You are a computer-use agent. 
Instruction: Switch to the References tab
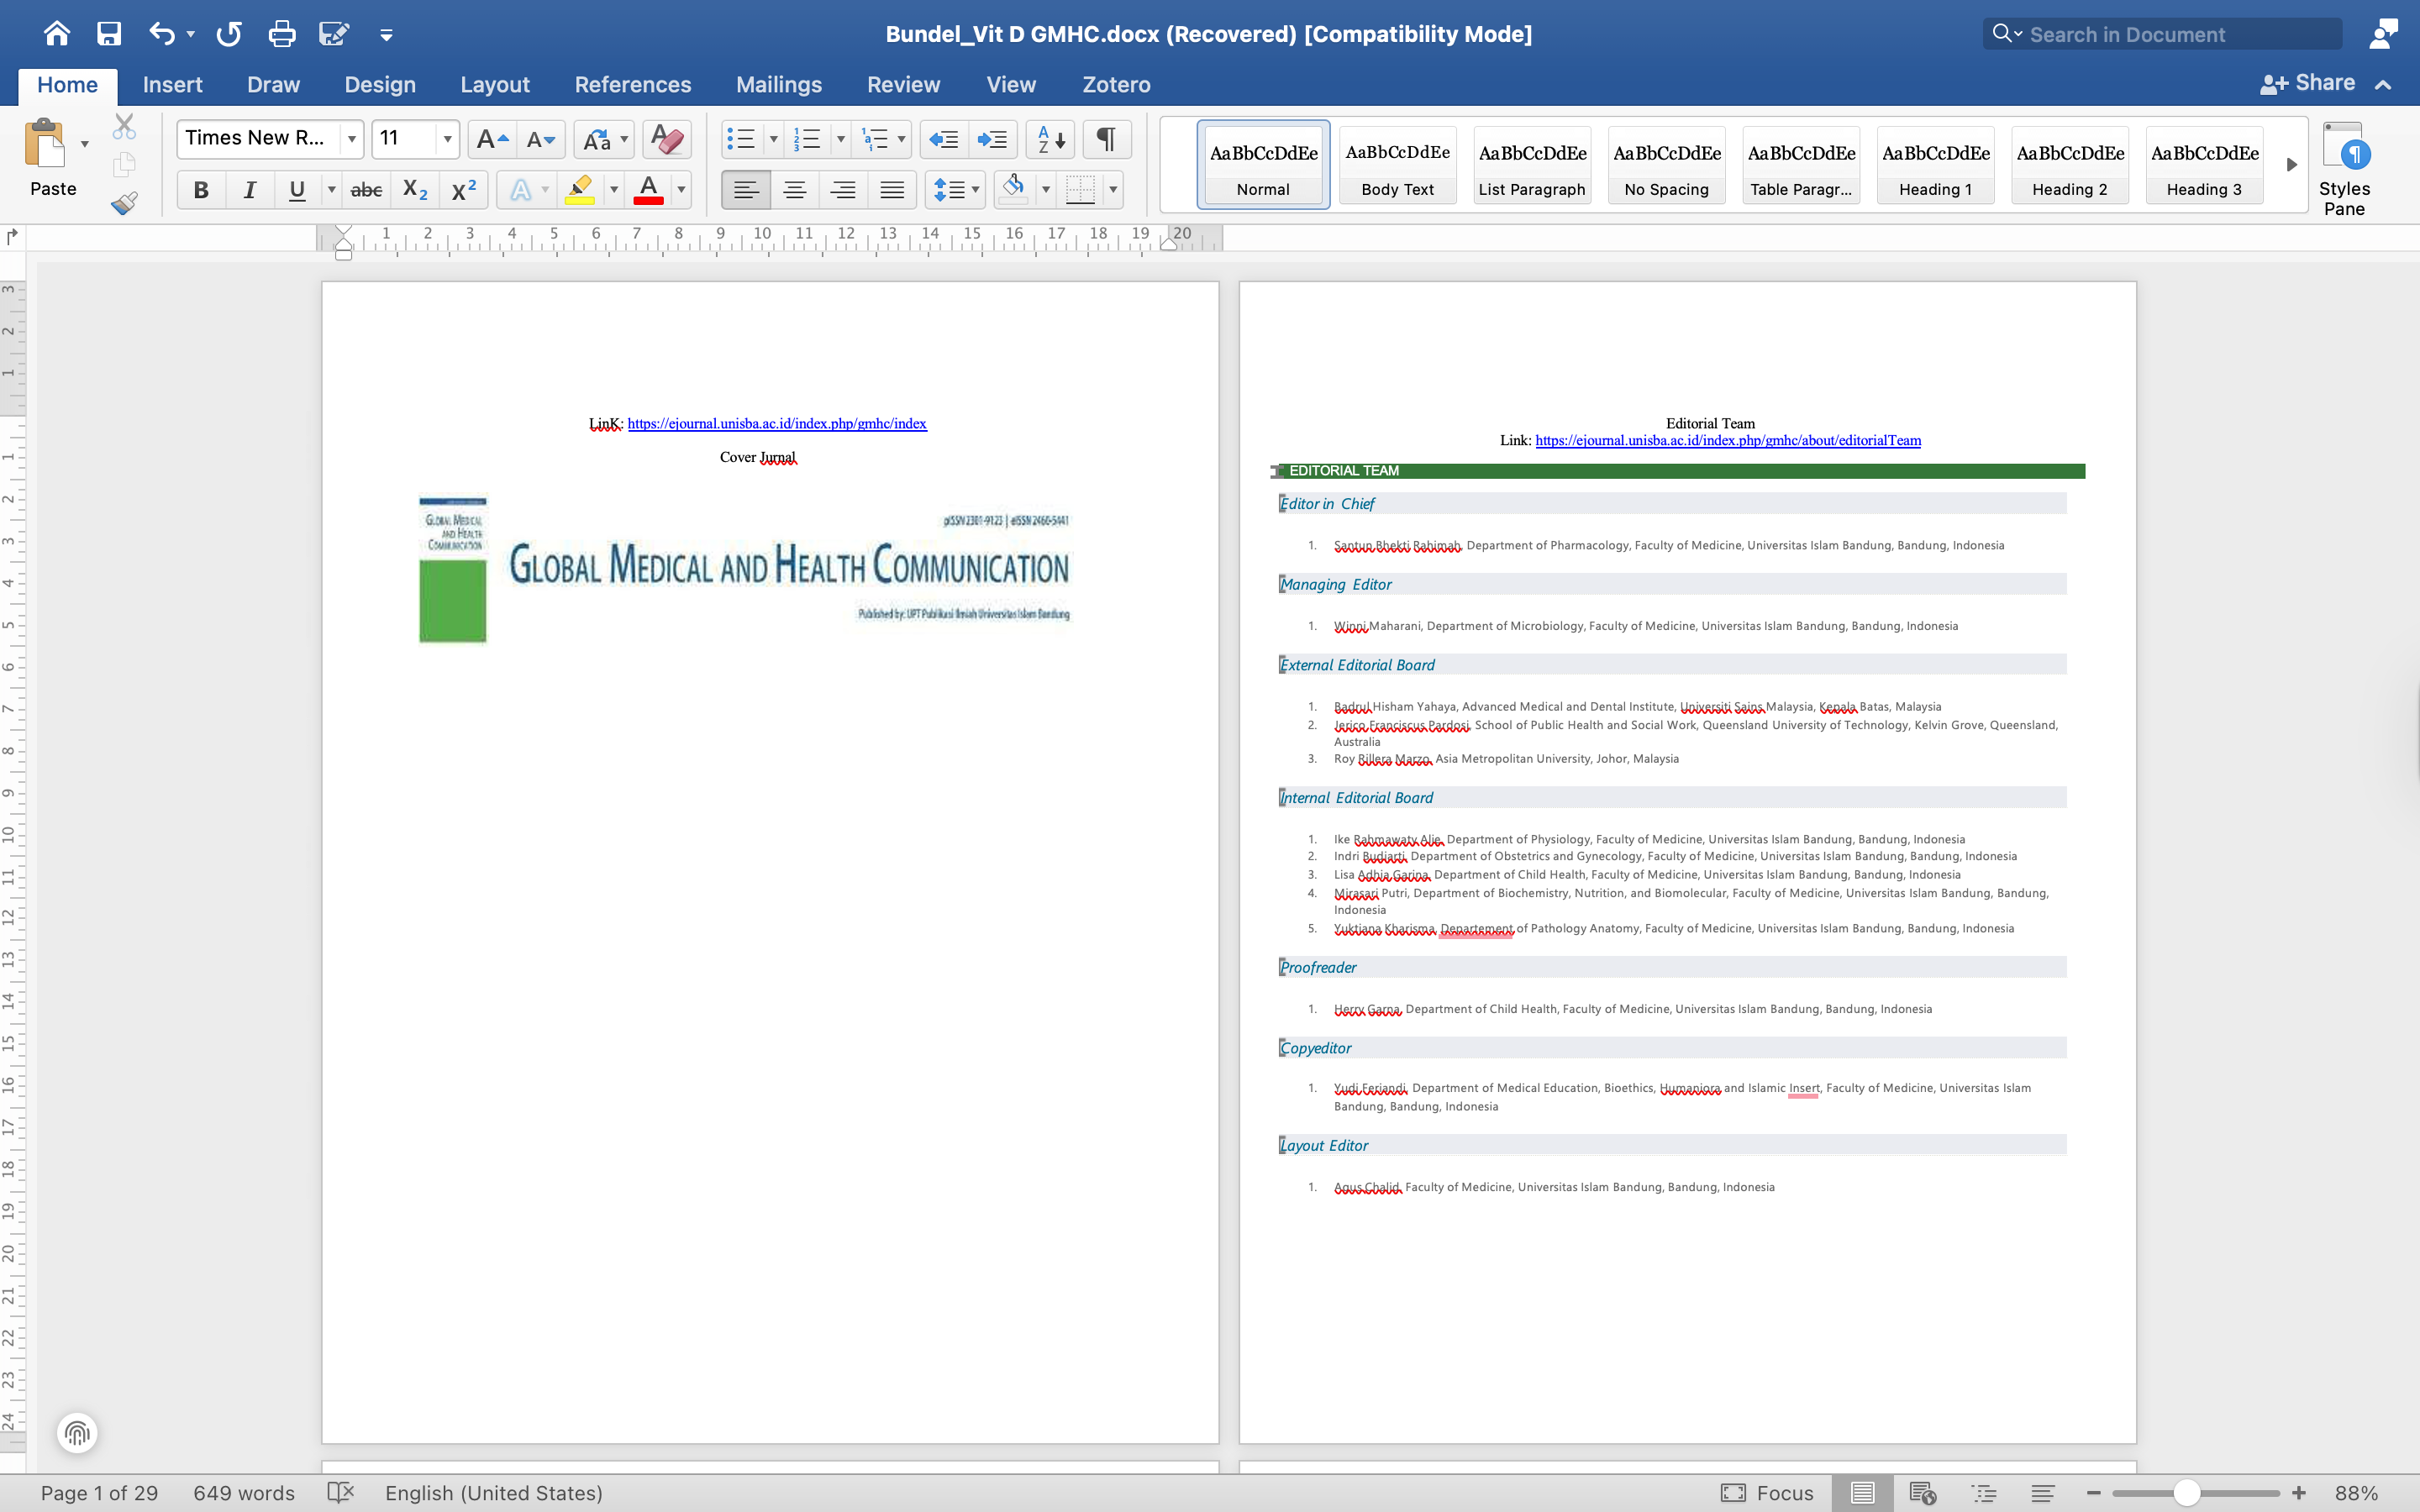tap(632, 85)
